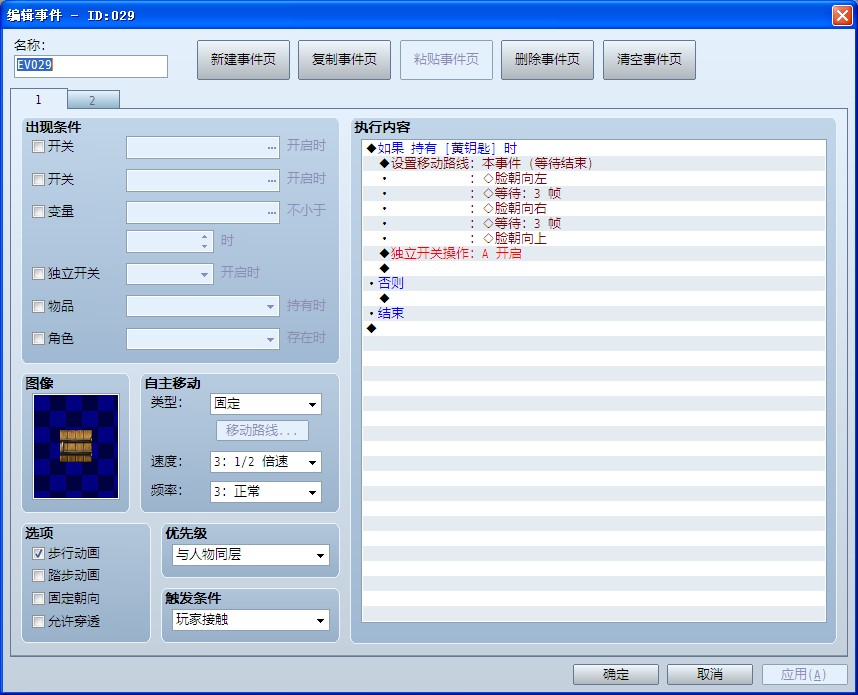858x695 pixels.
Task: Open the 类型 movement type dropdown
Action: [x=266, y=404]
